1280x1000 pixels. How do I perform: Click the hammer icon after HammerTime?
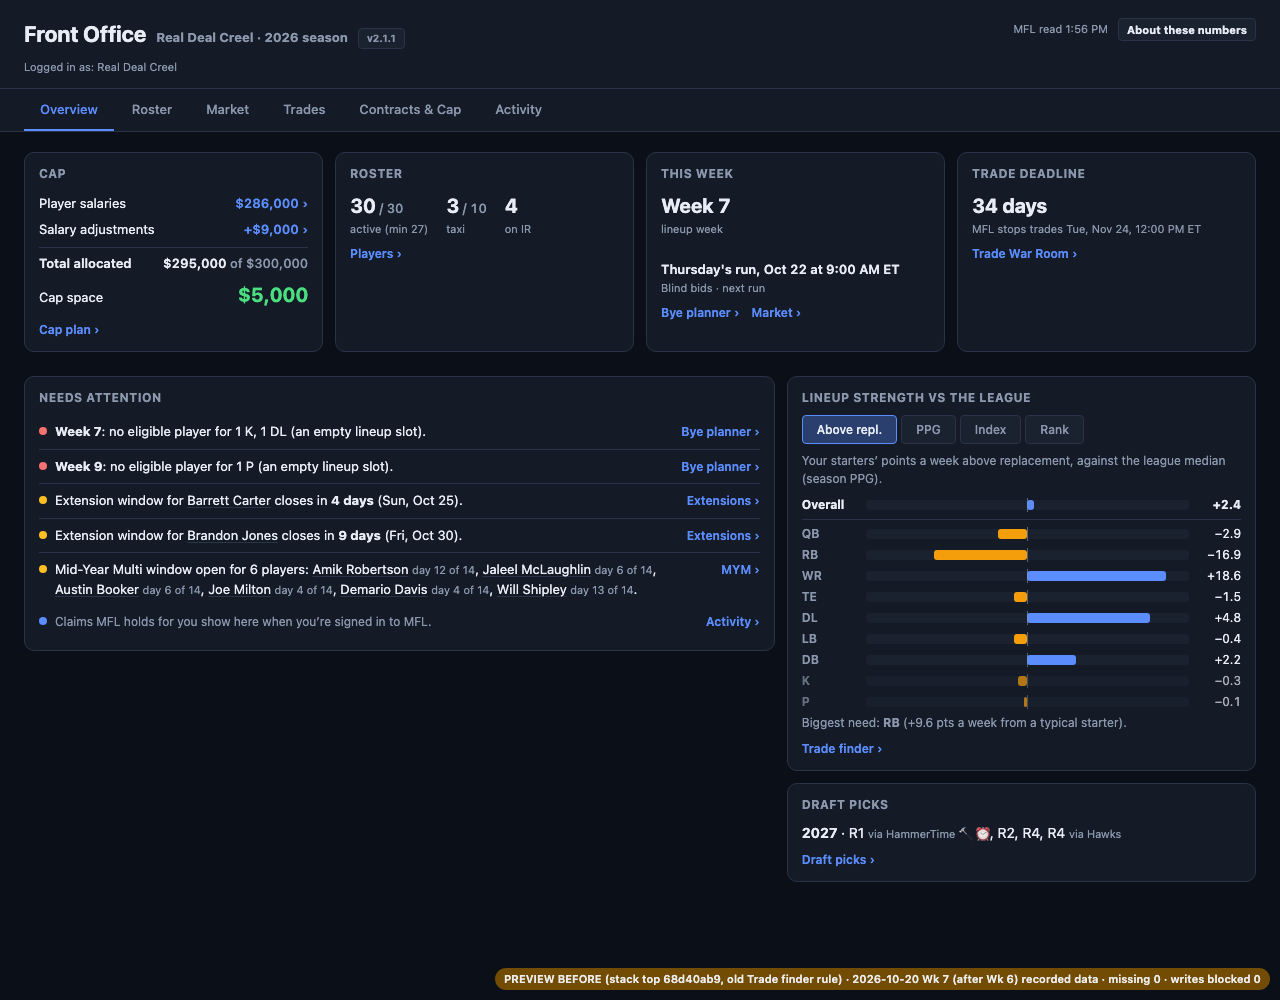click(x=963, y=832)
